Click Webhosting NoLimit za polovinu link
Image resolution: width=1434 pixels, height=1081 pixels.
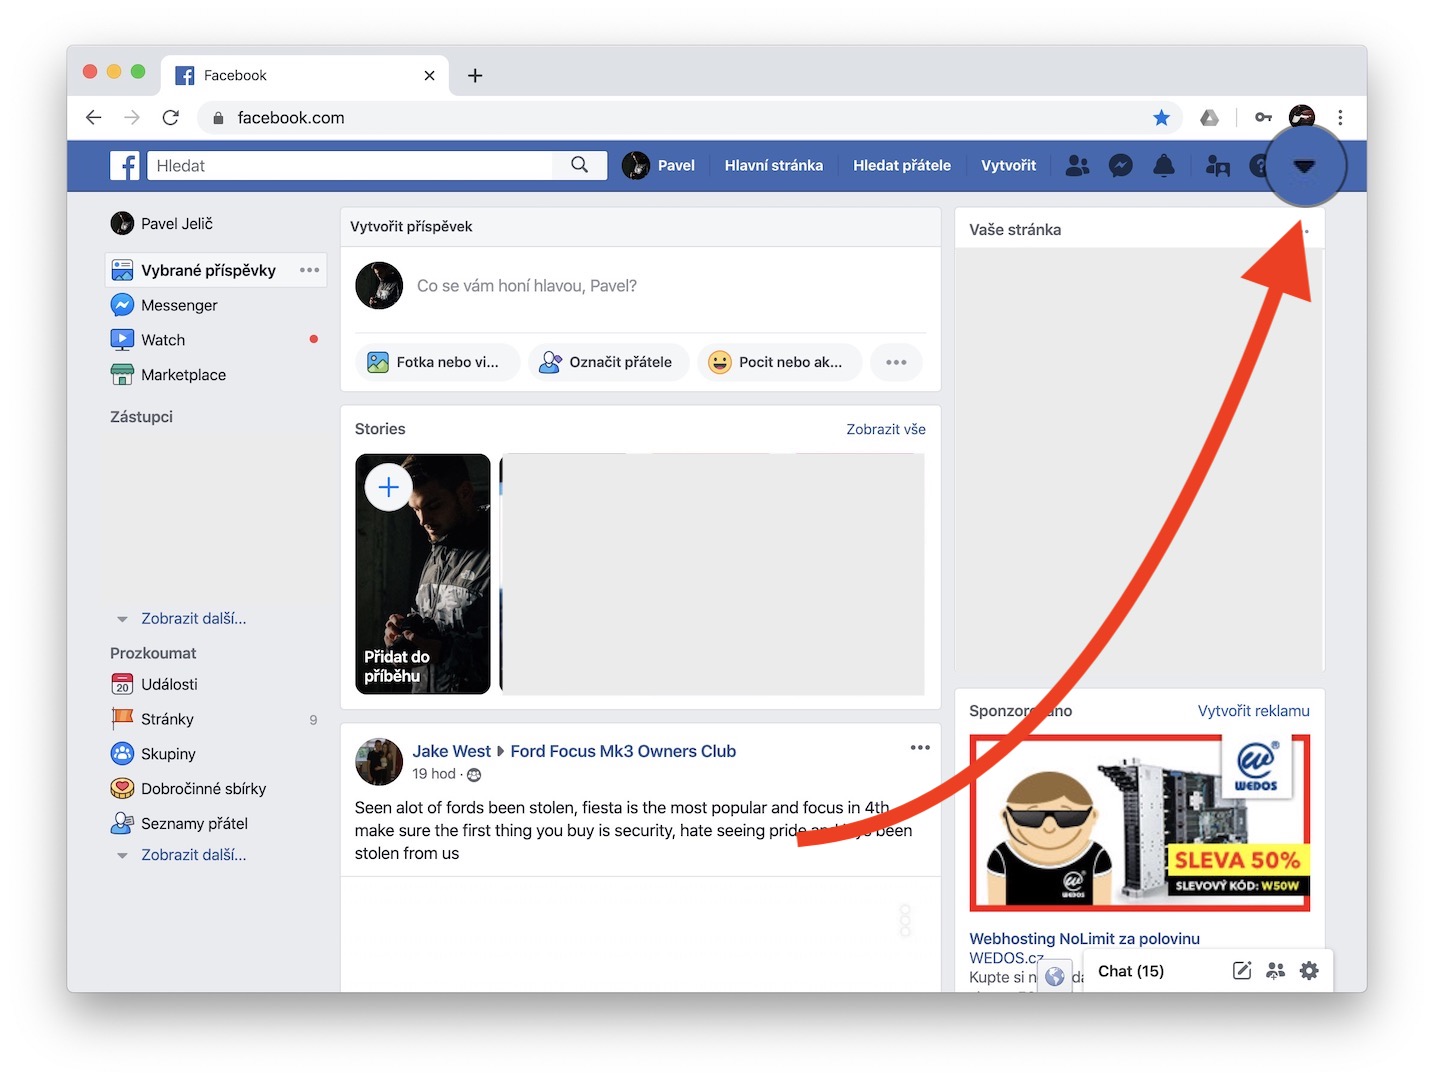1084,939
